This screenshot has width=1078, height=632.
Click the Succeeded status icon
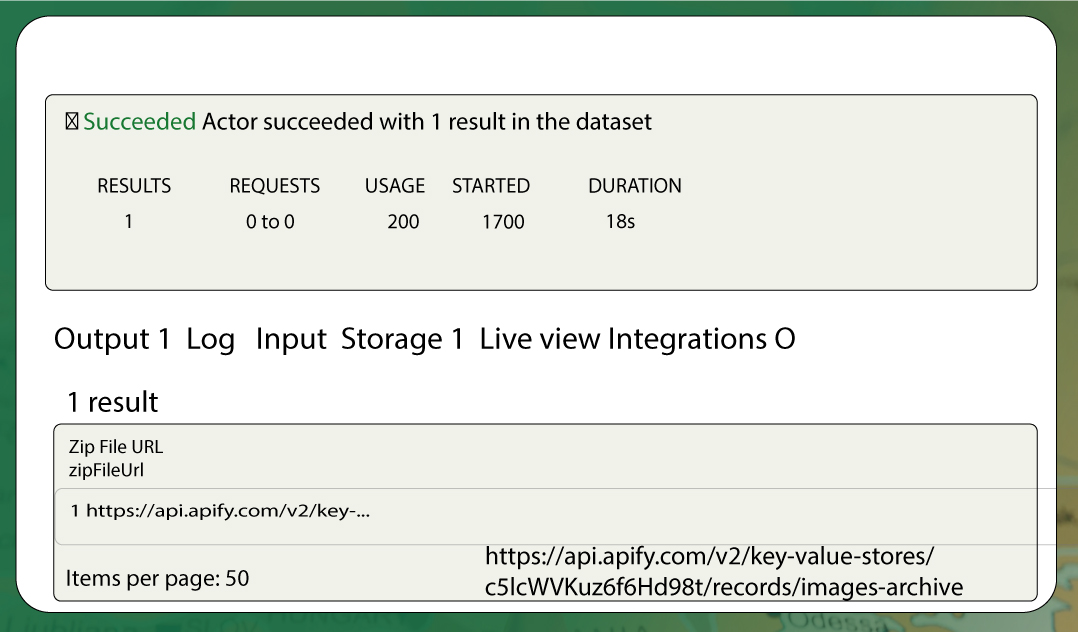coord(72,122)
